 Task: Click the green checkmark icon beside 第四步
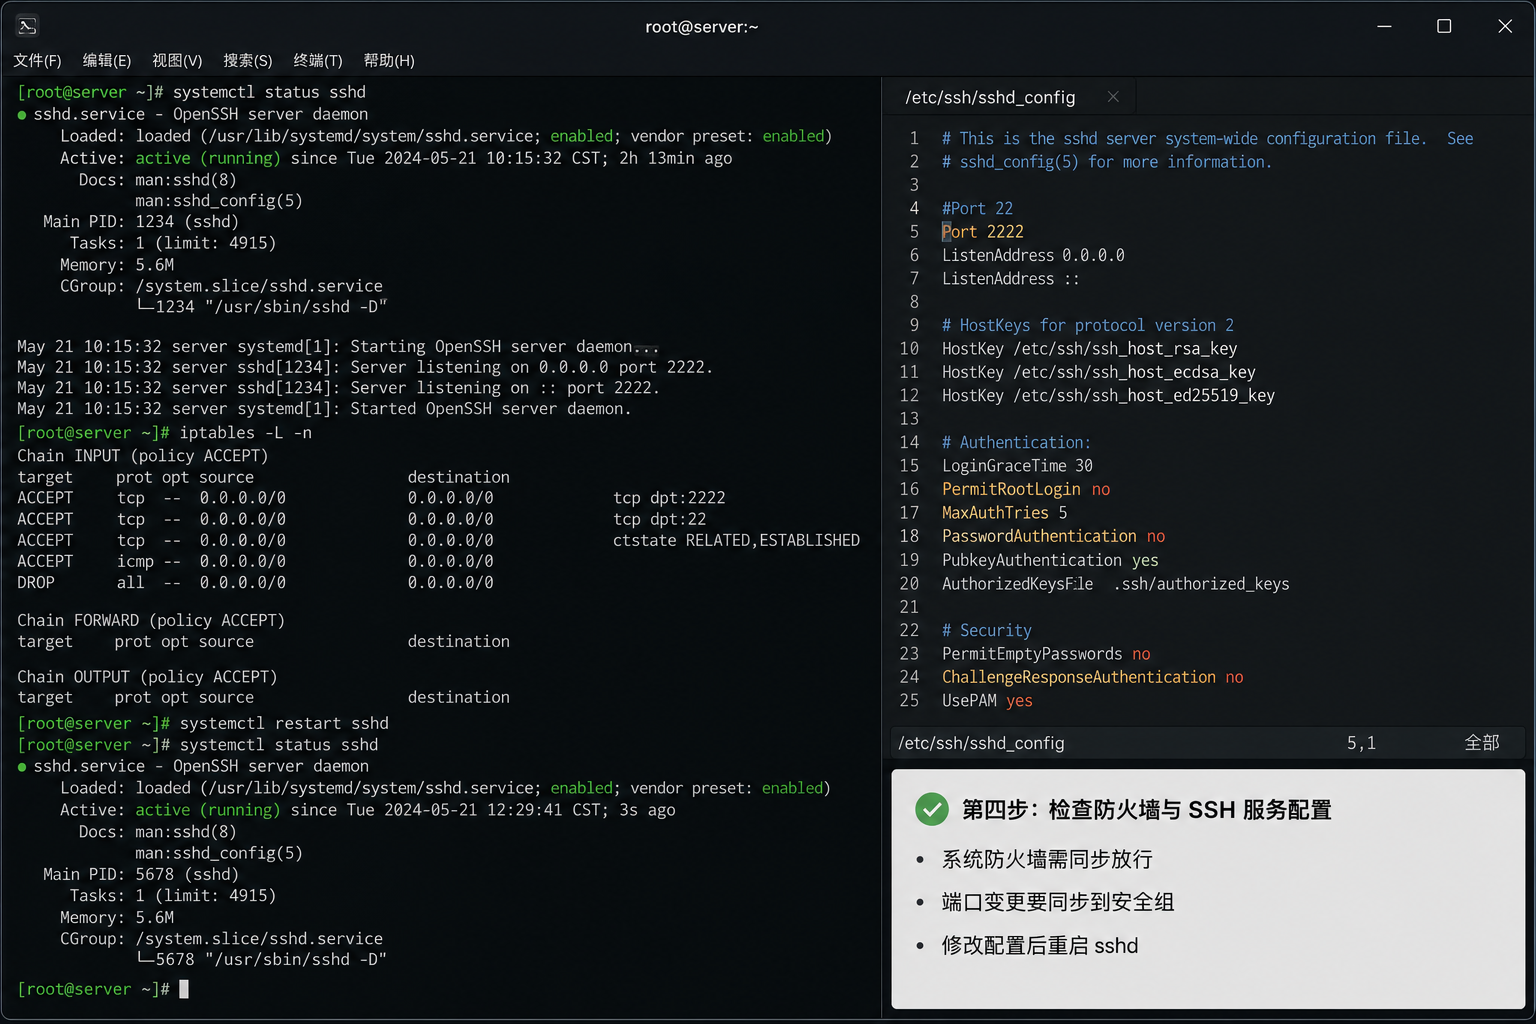tap(932, 809)
